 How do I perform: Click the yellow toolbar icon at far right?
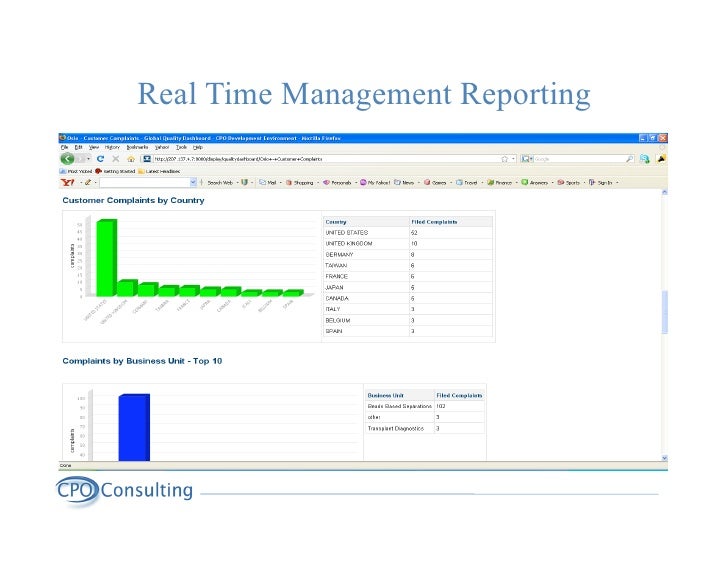point(661,159)
